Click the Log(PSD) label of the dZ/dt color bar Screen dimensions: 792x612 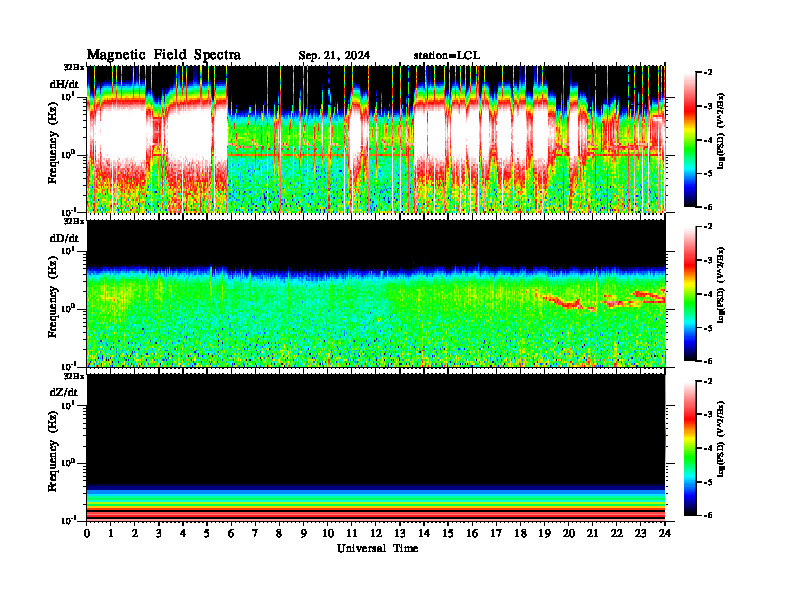tap(721, 439)
